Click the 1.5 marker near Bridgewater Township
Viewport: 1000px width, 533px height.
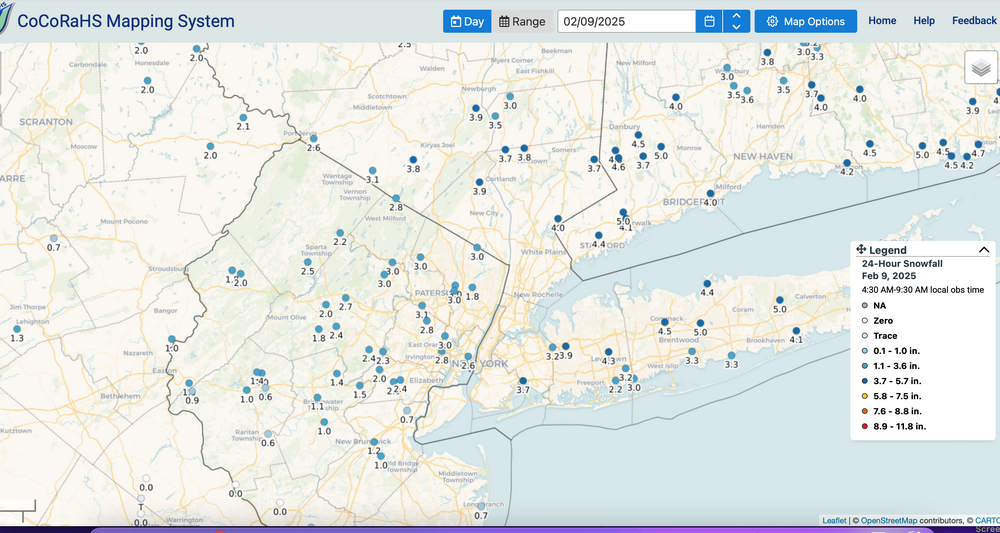pyautogui.click(x=360, y=386)
